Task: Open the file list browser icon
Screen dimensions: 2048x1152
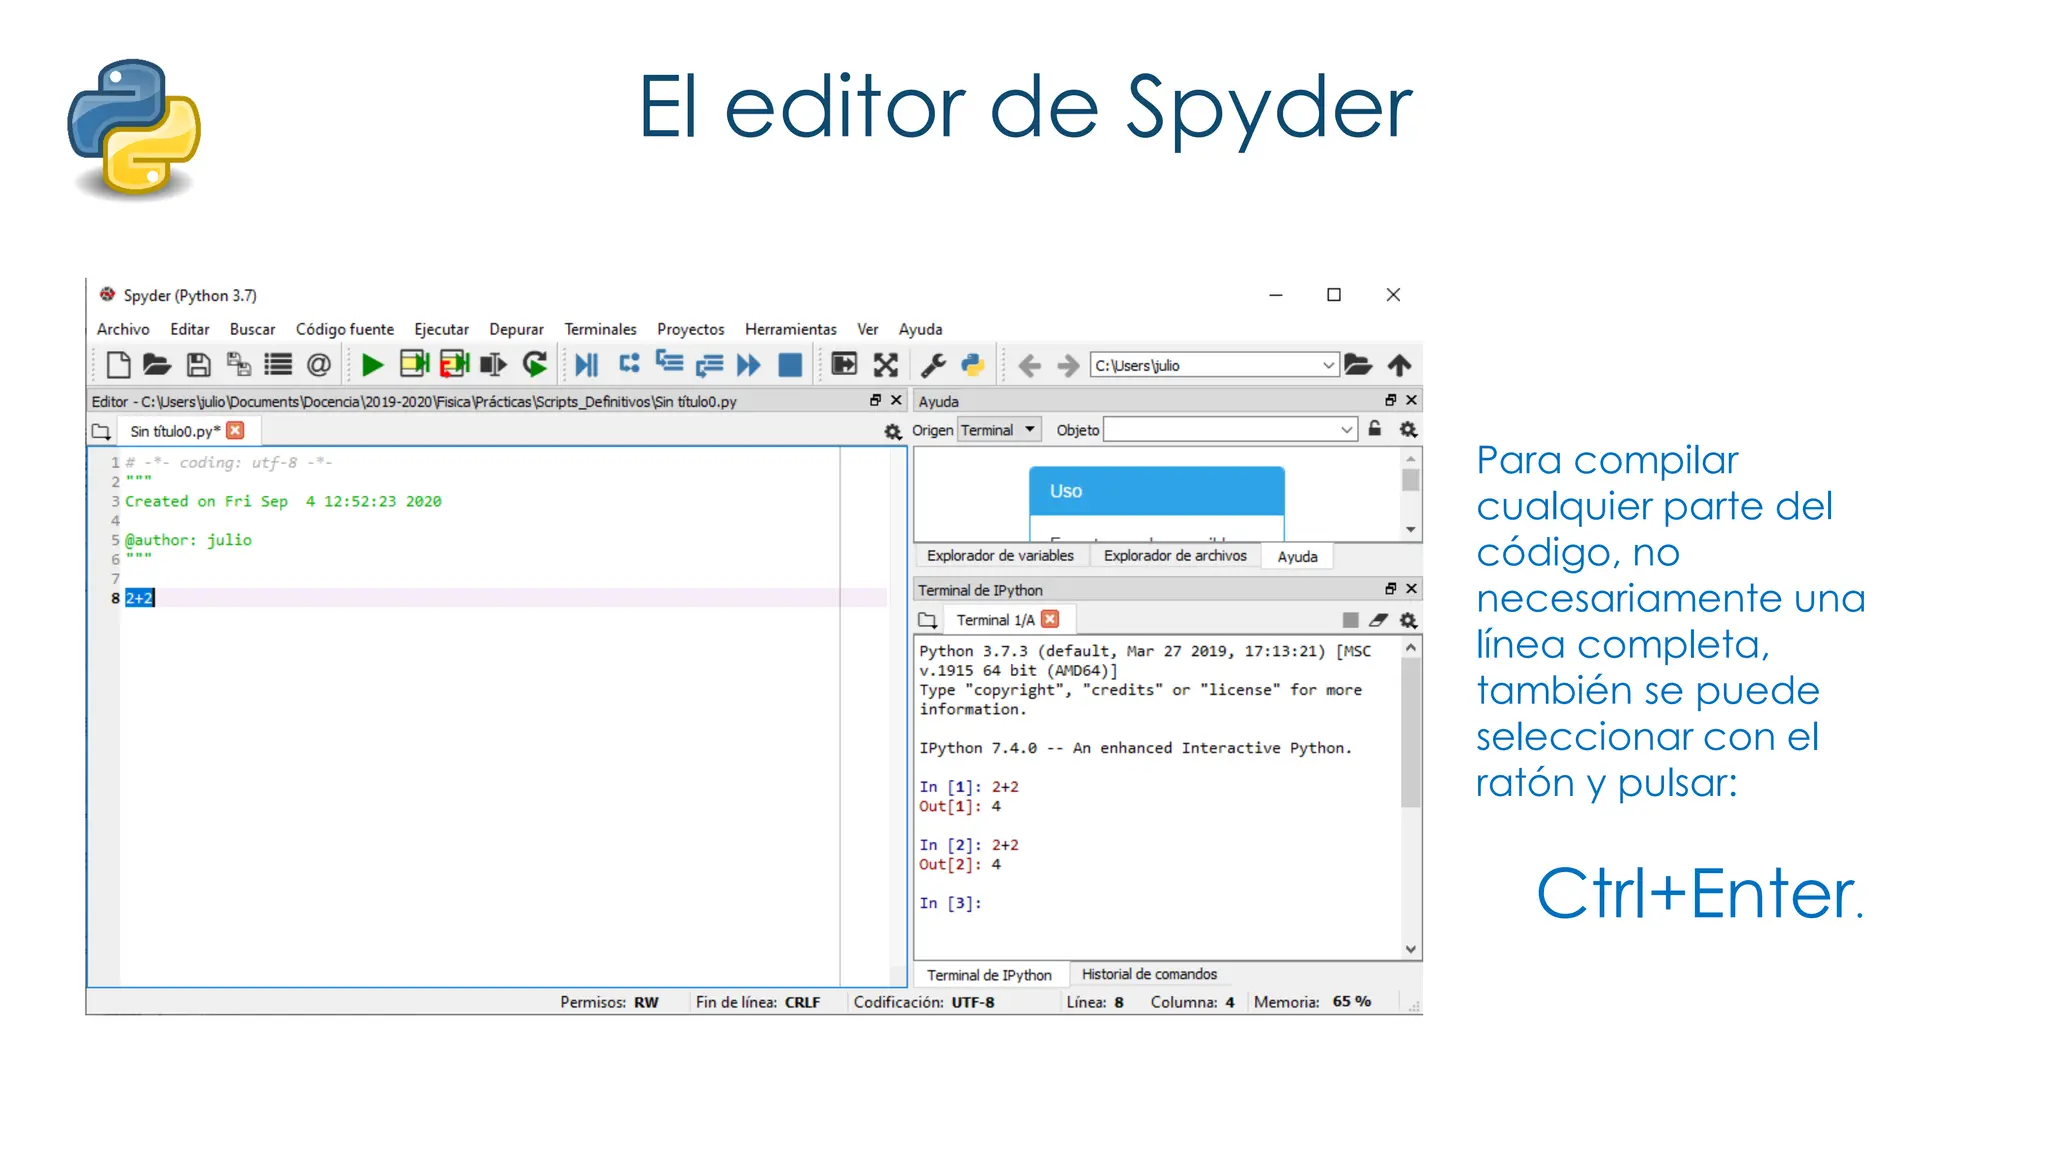Action: 278,365
